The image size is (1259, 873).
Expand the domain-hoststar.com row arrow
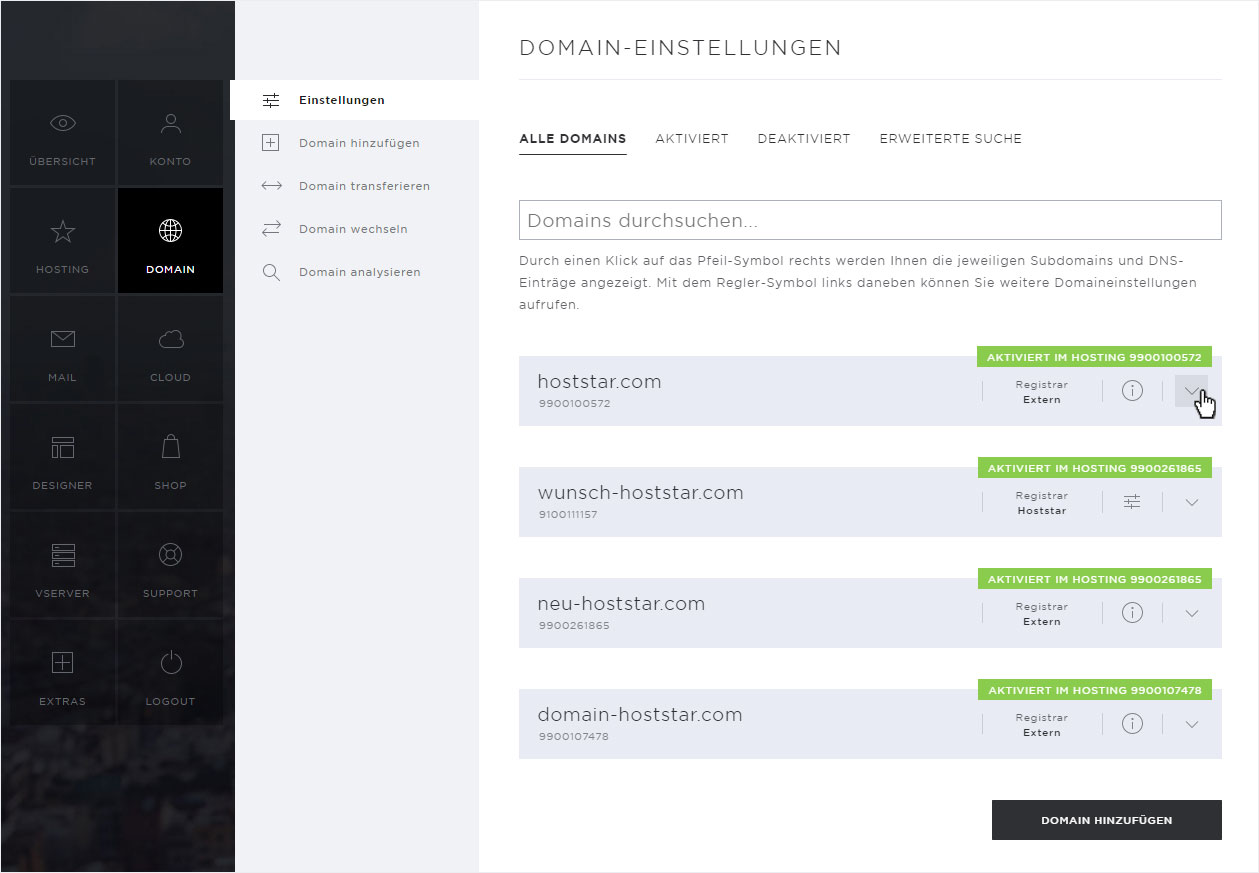click(1191, 724)
